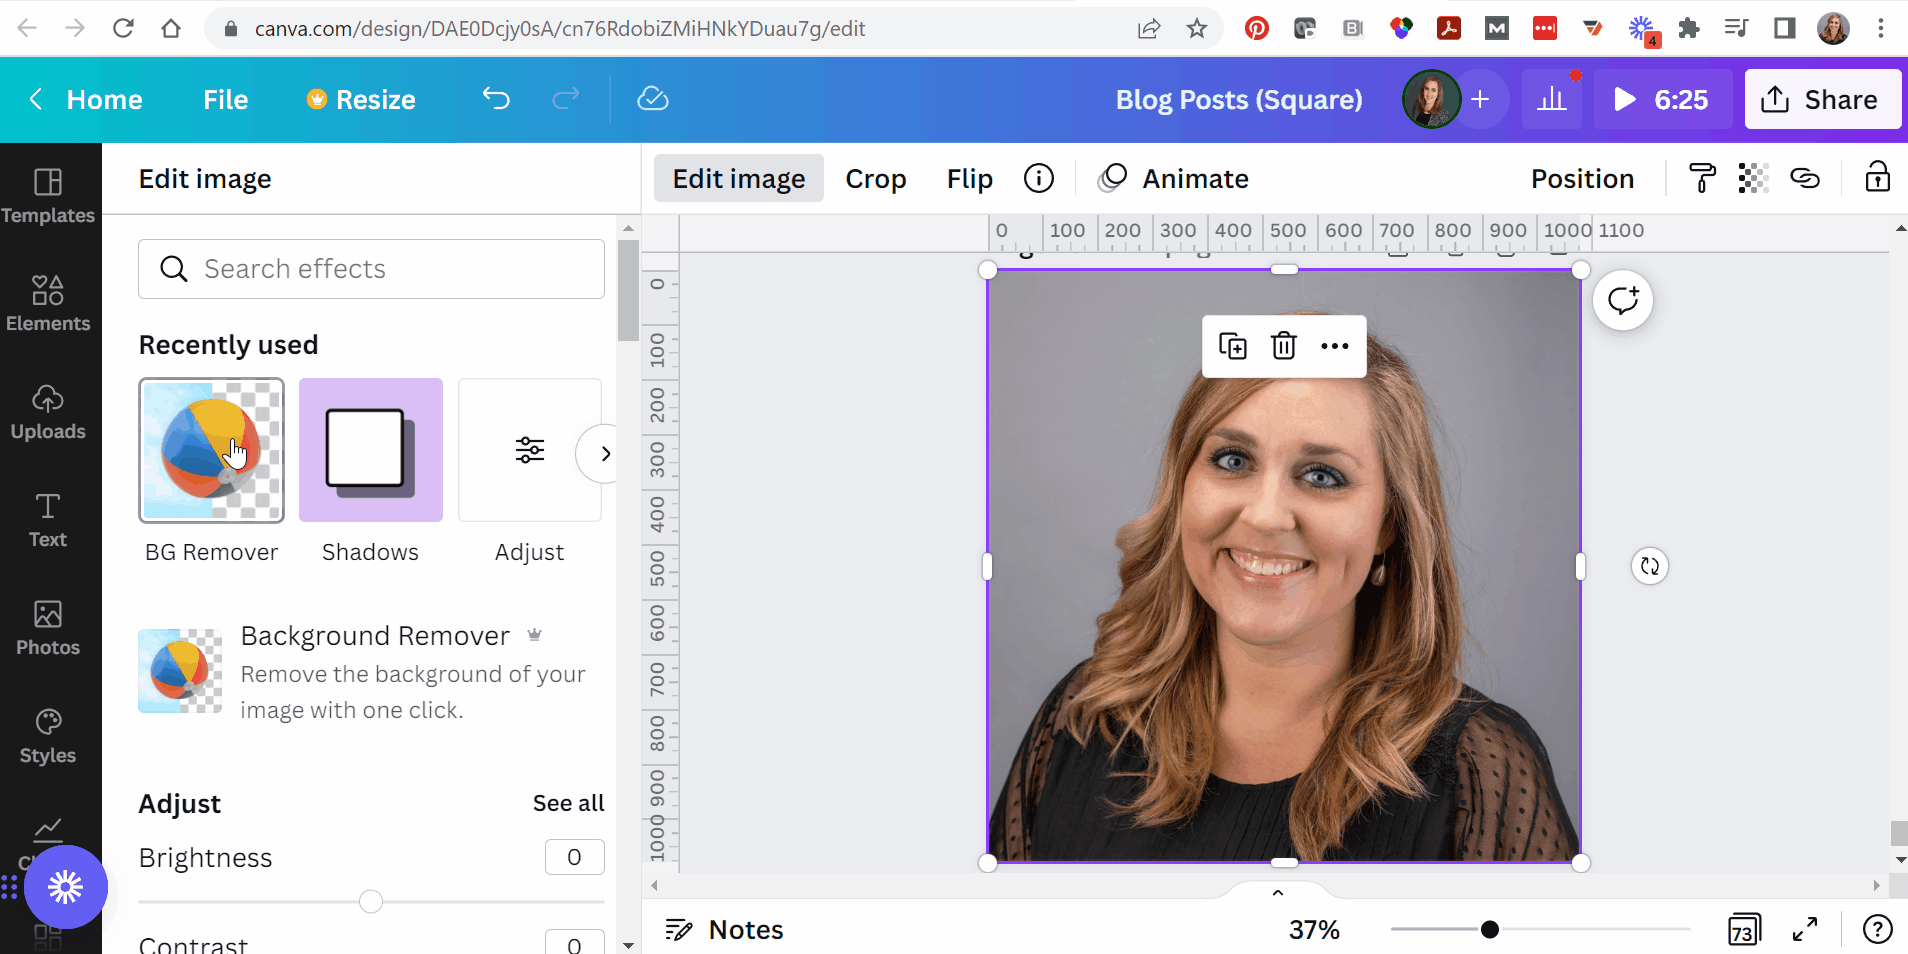Click See all in the Adjust section
The width and height of the screenshot is (1908, 954).
[x=569, y=803]
